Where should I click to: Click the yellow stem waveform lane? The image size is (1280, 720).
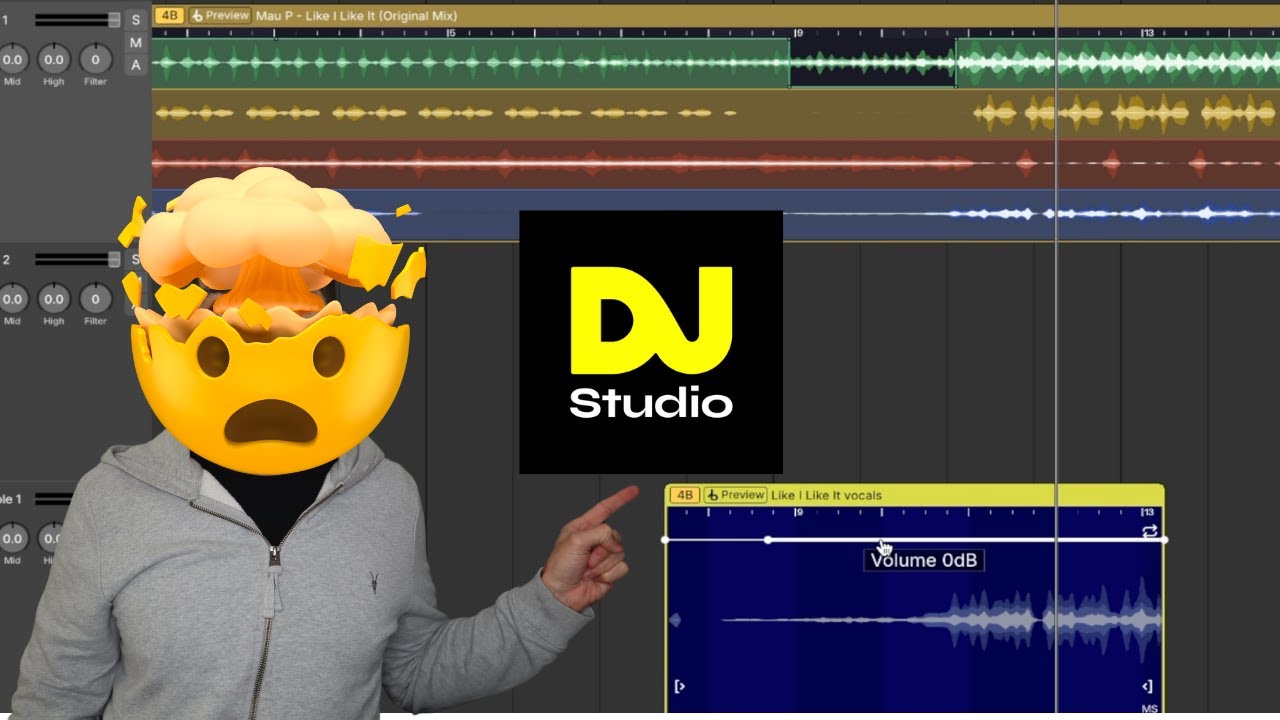click(x=716, y=114)
